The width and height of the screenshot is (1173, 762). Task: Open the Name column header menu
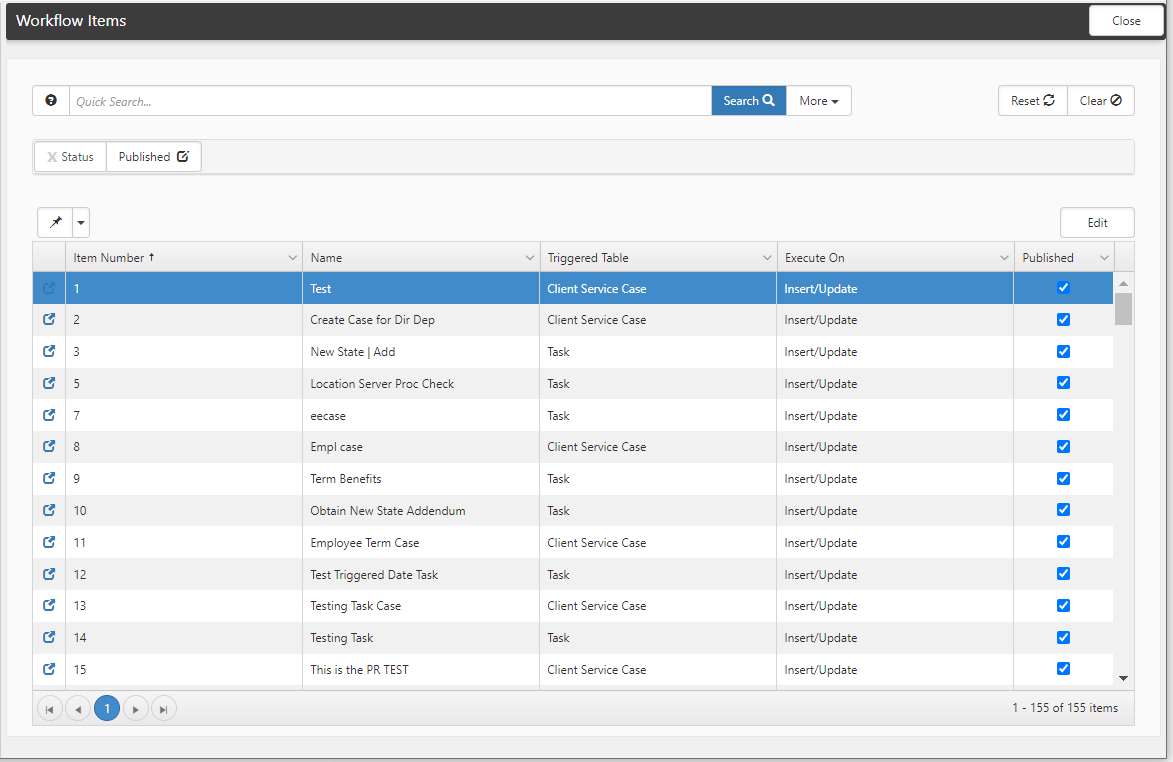click(x=529, y=258)
